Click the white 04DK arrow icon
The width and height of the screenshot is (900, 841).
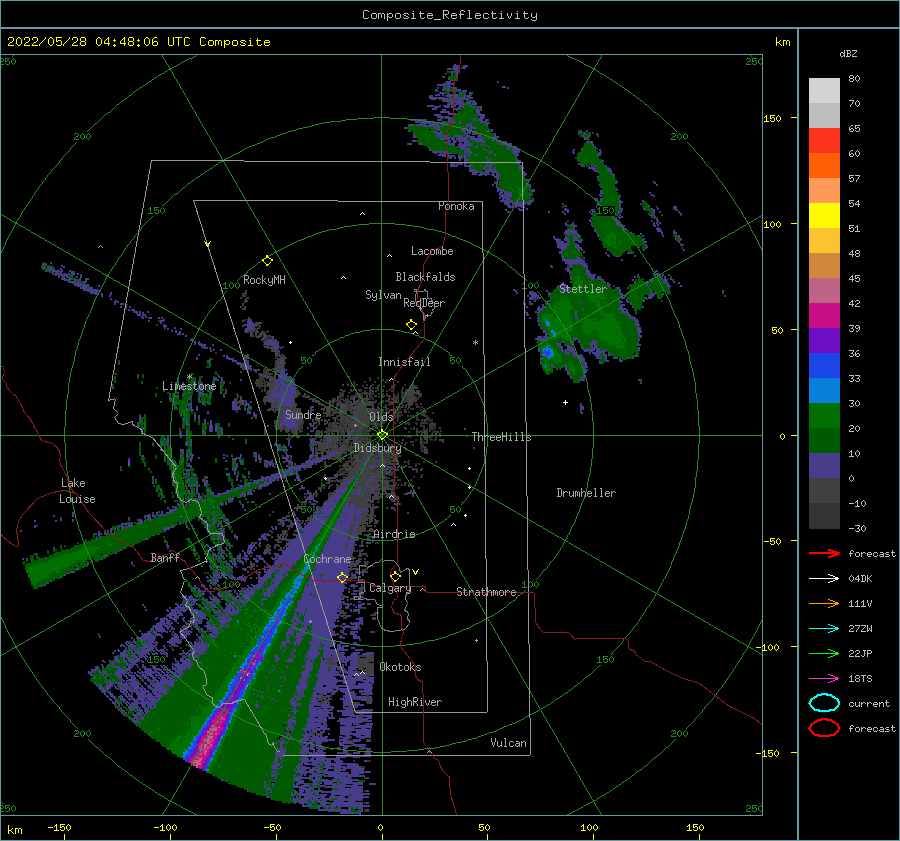pyautogui.click(x=824, y=579)
